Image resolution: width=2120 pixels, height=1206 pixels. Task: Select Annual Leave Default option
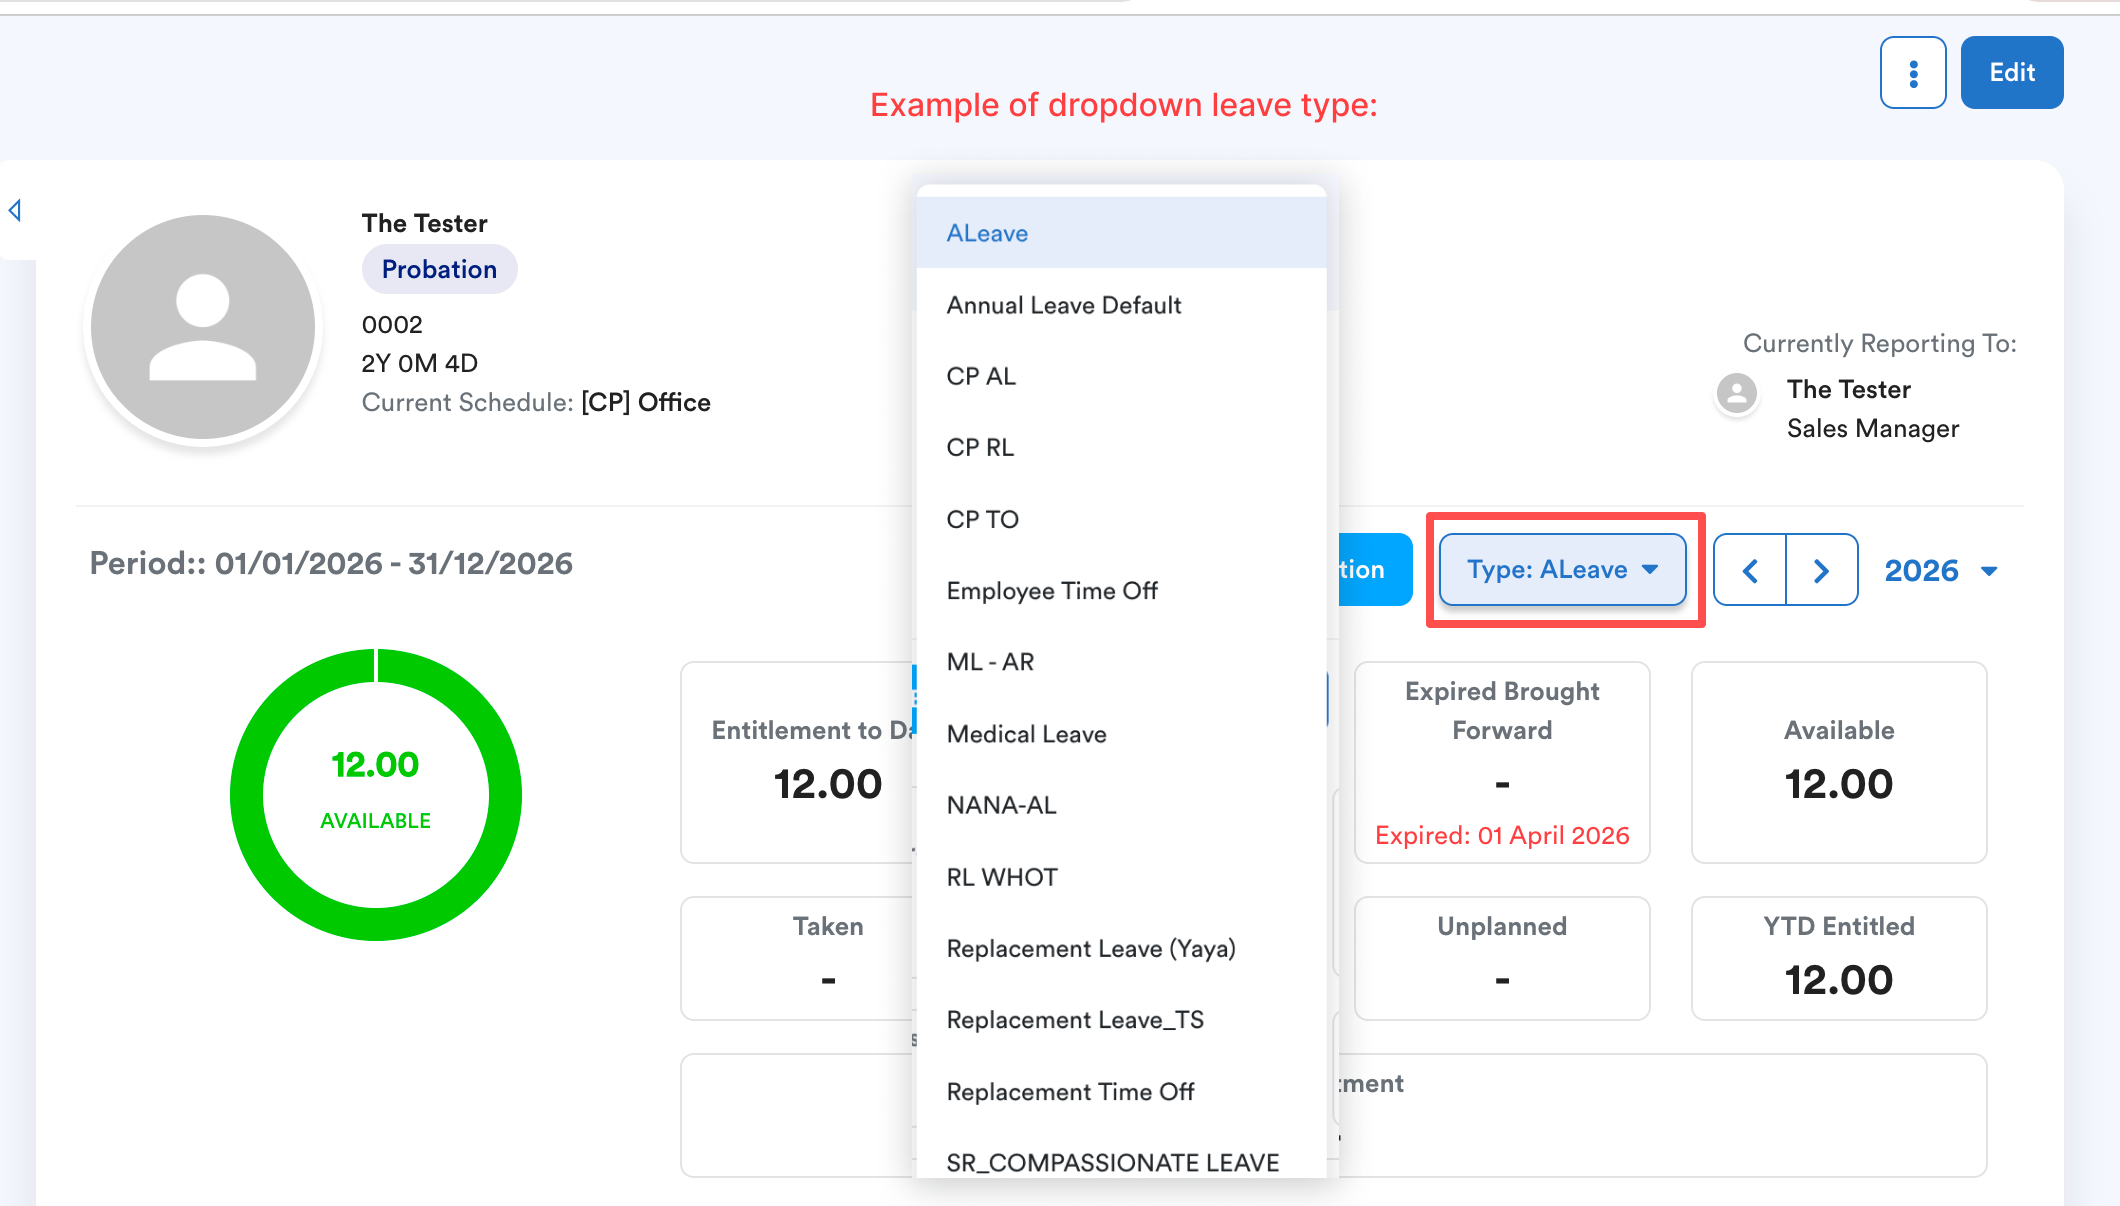coord(1063,305)
